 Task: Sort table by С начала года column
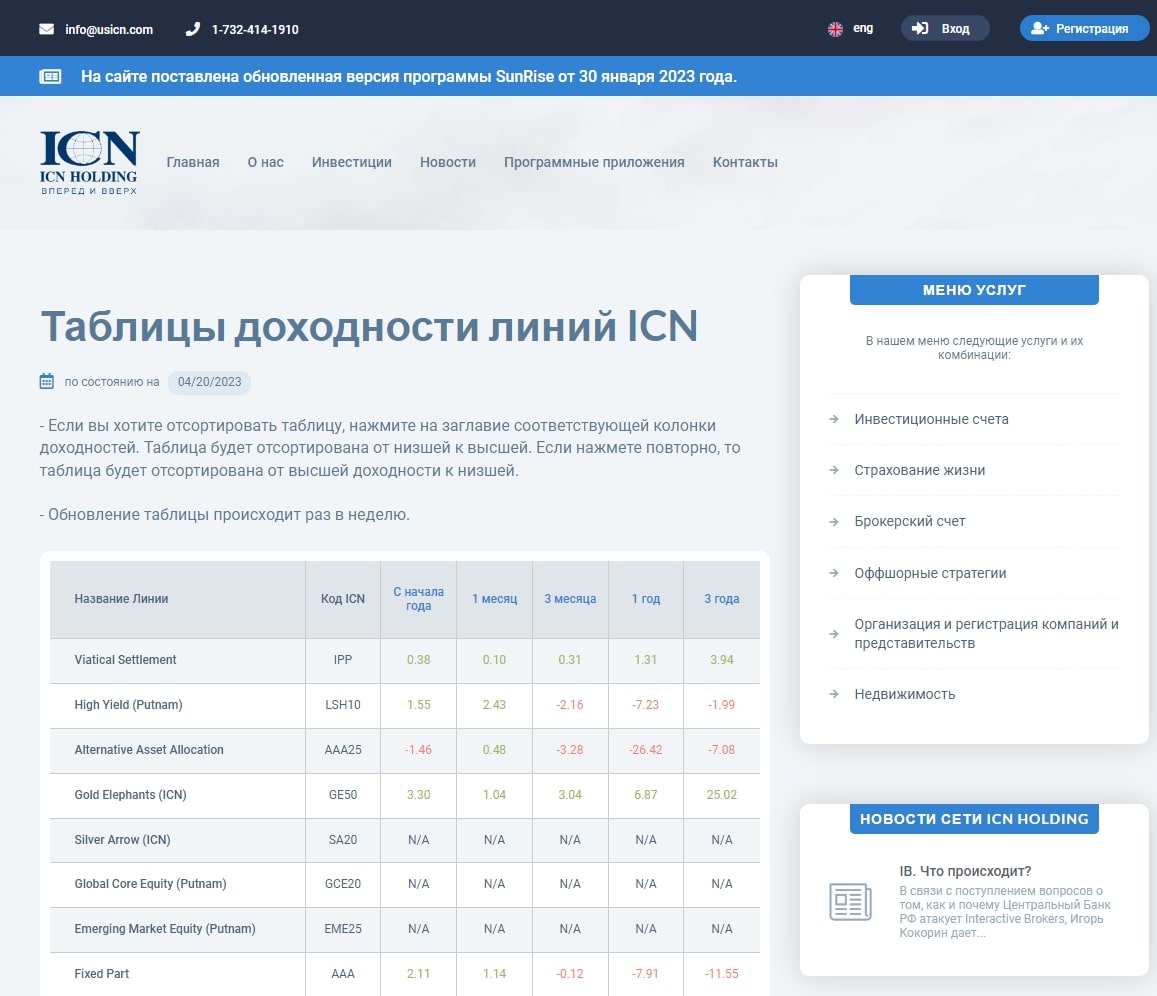tap(418, 599)
